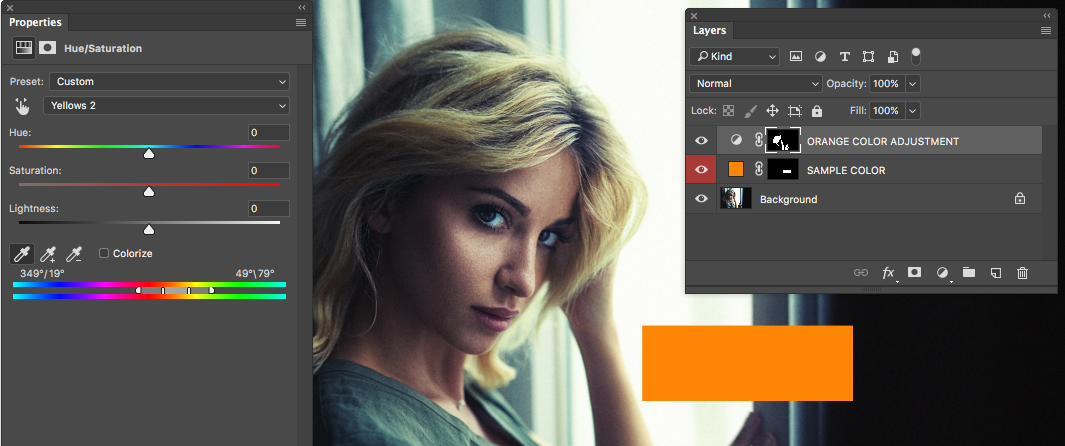This screenshot has width=1065, height=446.
Task: Hide the Background layer
Action: [702, 199]
